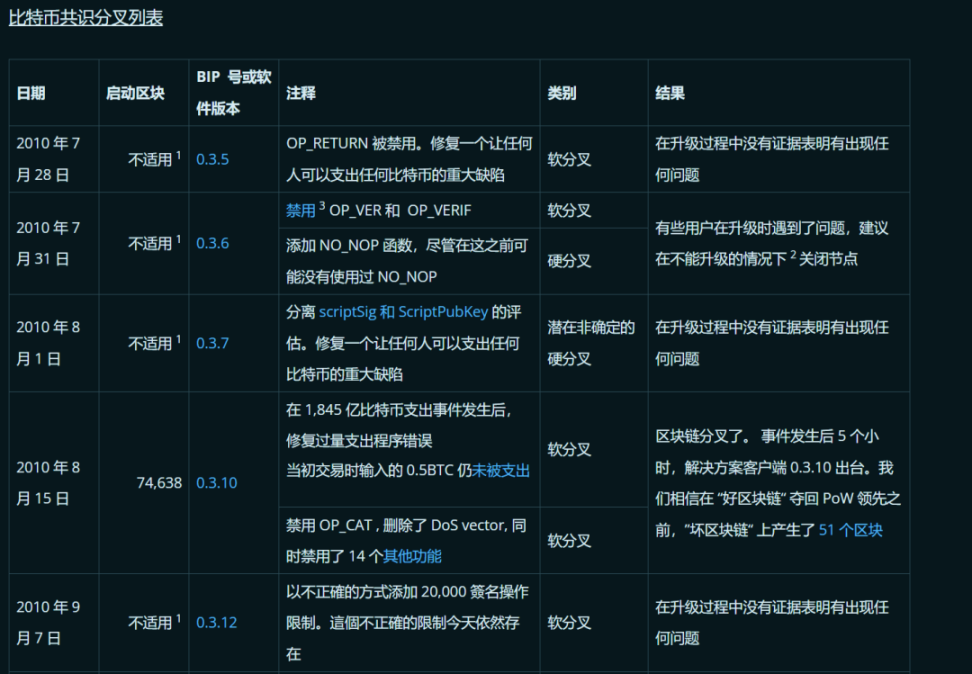
Task: Follow the scriptSig 和 ScriptPubKey link
Action: click(x=404, y=312)
